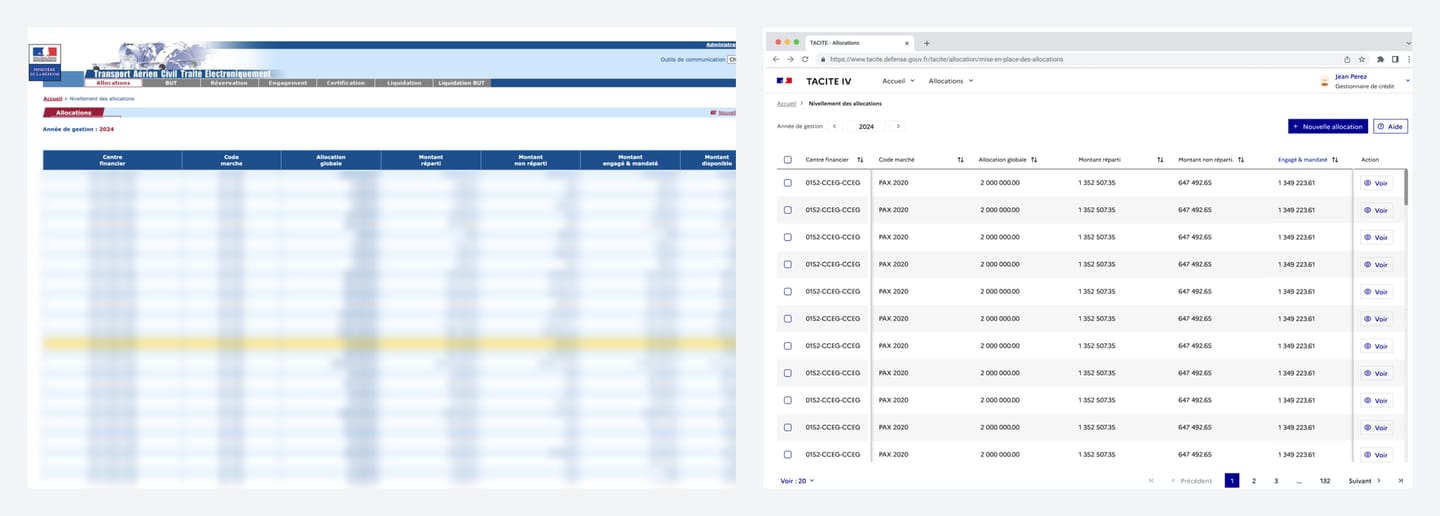Click the Aide help button

point(1390,127)
